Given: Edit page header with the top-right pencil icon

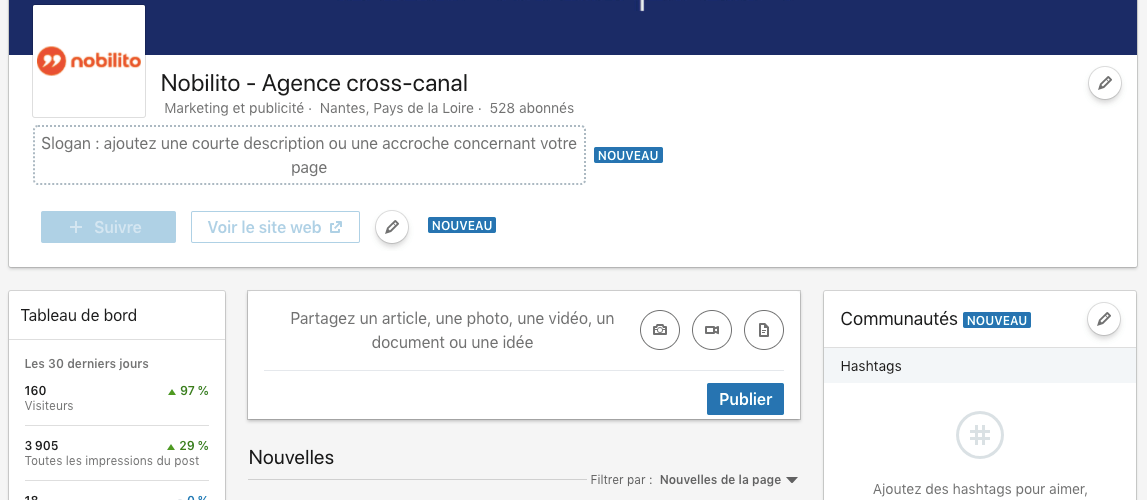Looking at the screenshot, I should 1104,83.
